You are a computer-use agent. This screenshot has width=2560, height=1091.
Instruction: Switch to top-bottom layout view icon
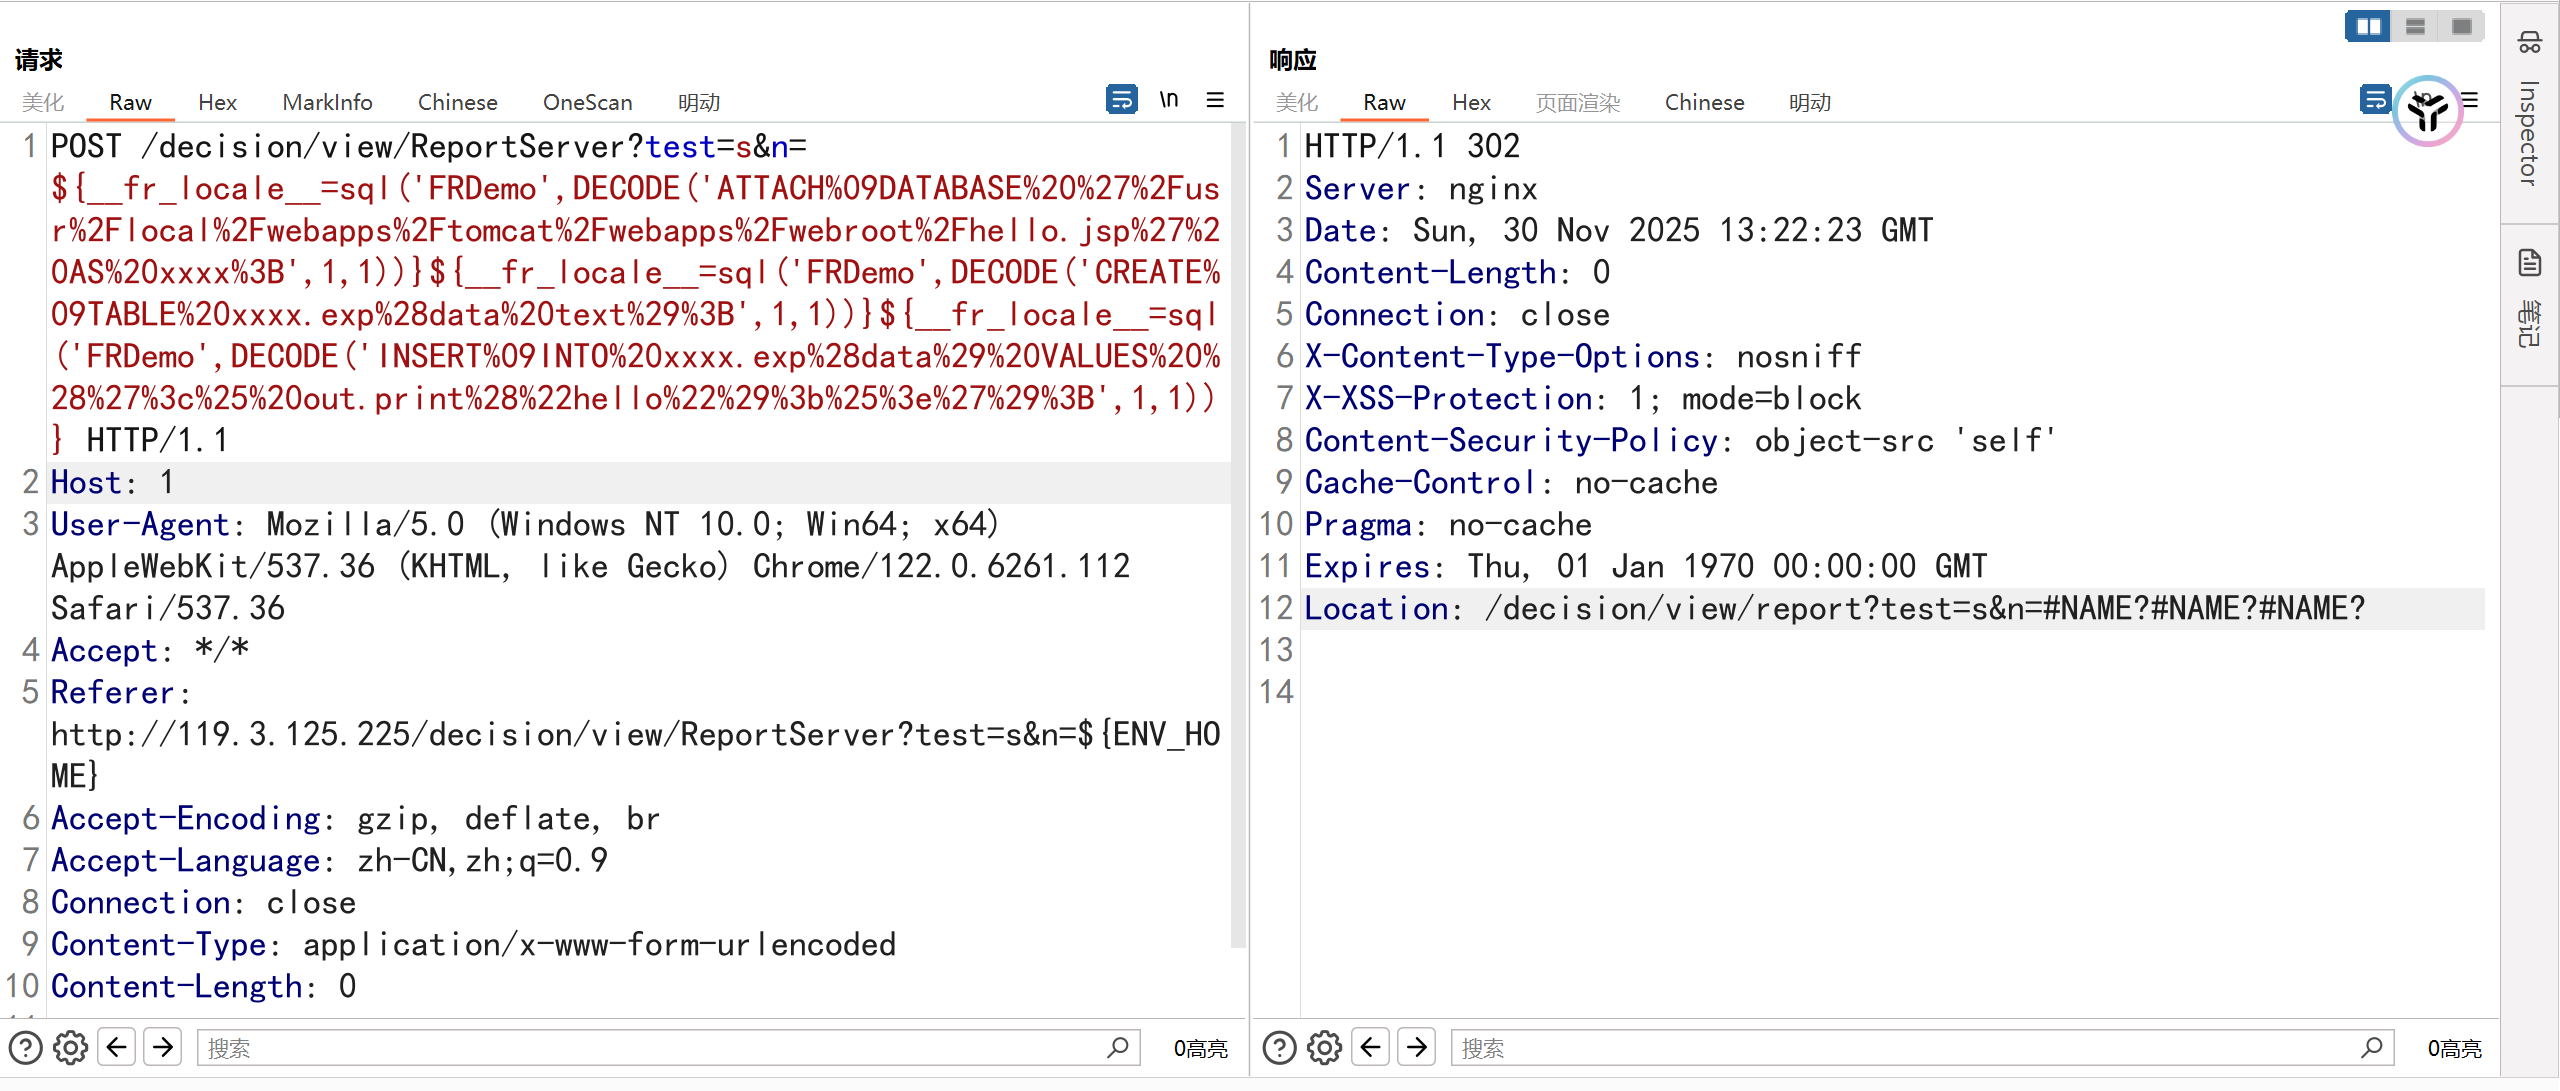[2415, 26]
